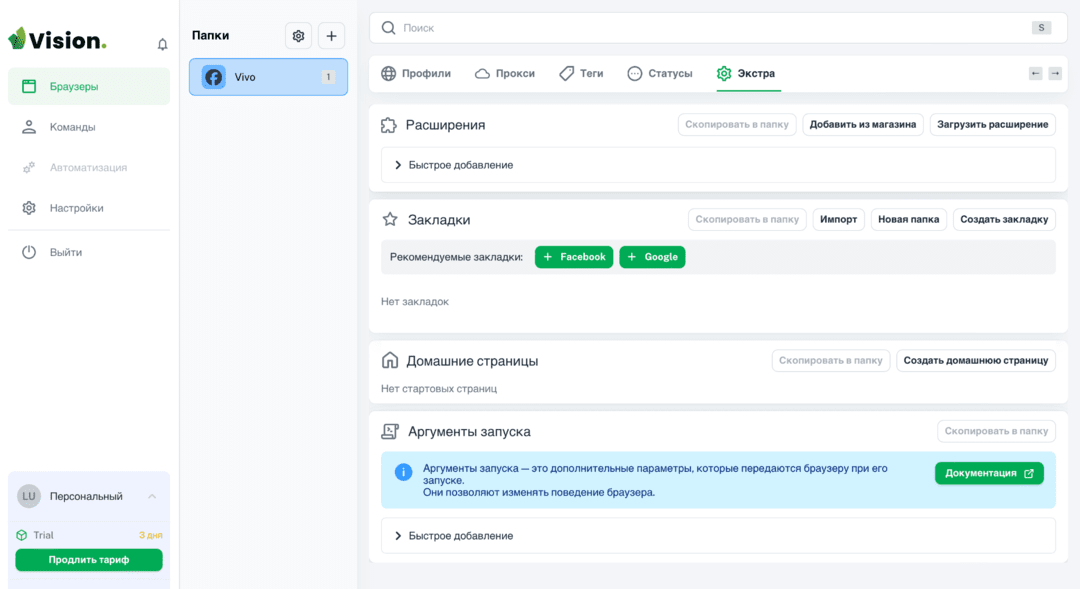Image resolution: width=1080 pixels, height=589 pixels.
Task: Click the Статусы dots icon
Action: tap(634, 73)
